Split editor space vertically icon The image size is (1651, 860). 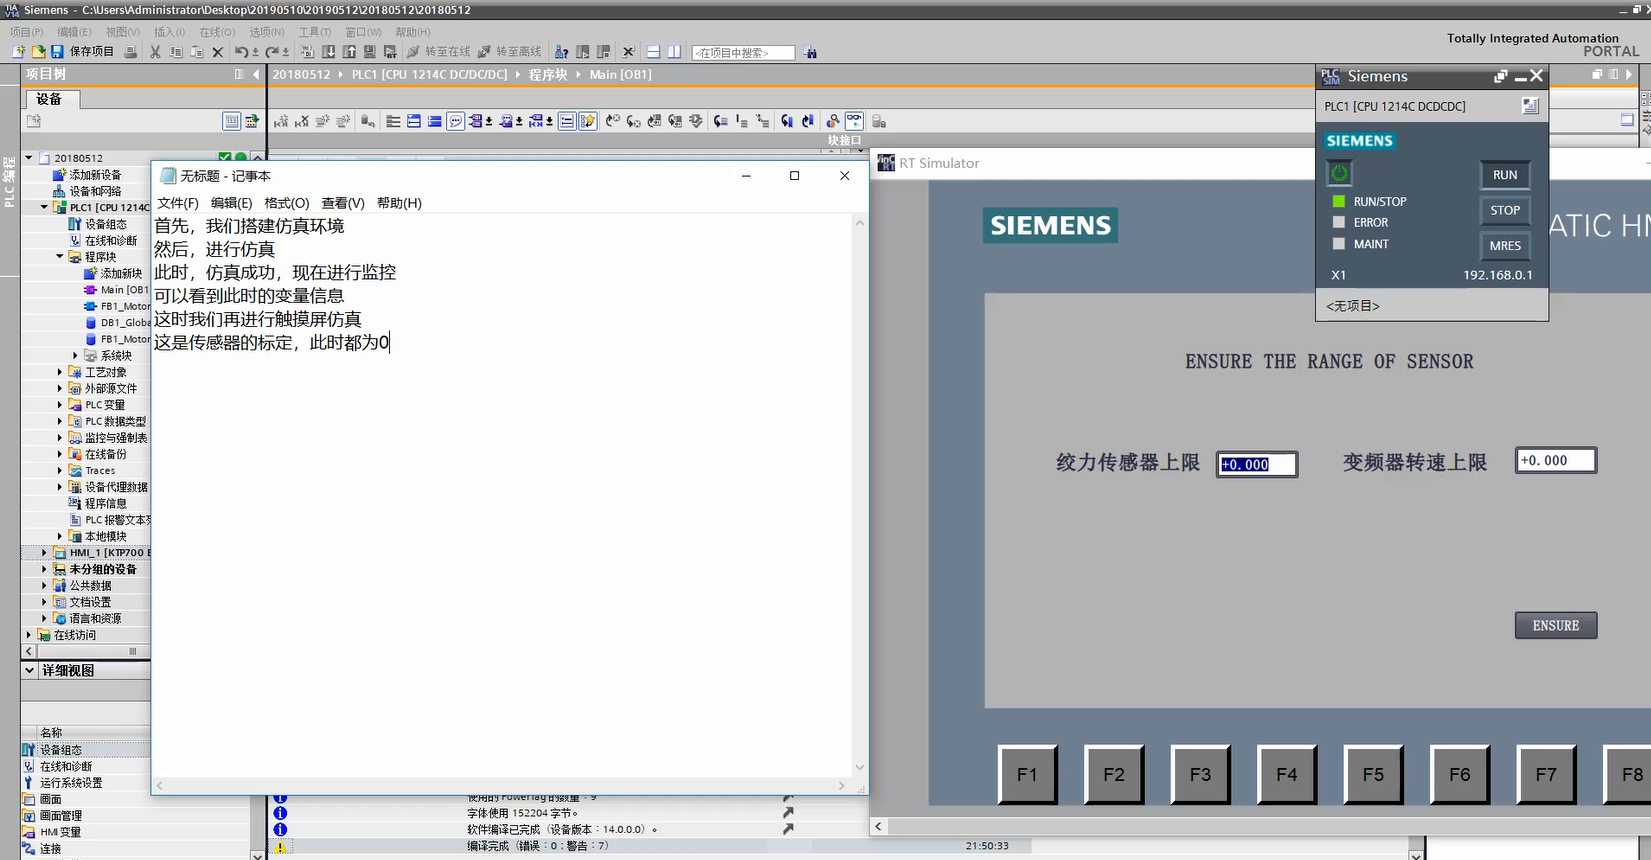tap(674, 51)
